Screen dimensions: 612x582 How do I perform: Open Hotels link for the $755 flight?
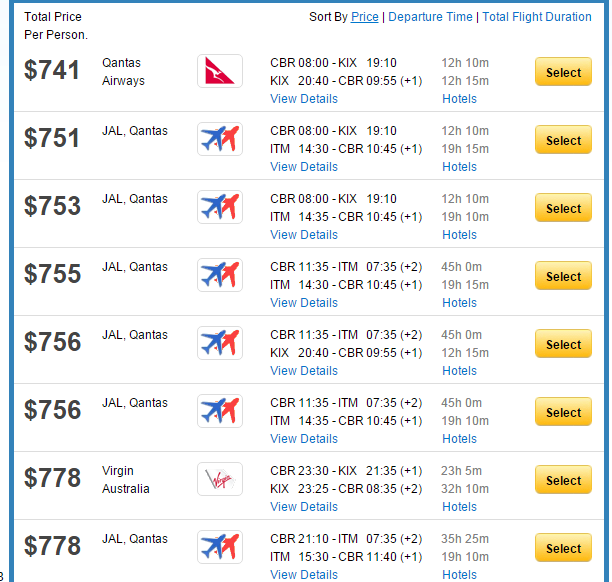click(459, 303)
